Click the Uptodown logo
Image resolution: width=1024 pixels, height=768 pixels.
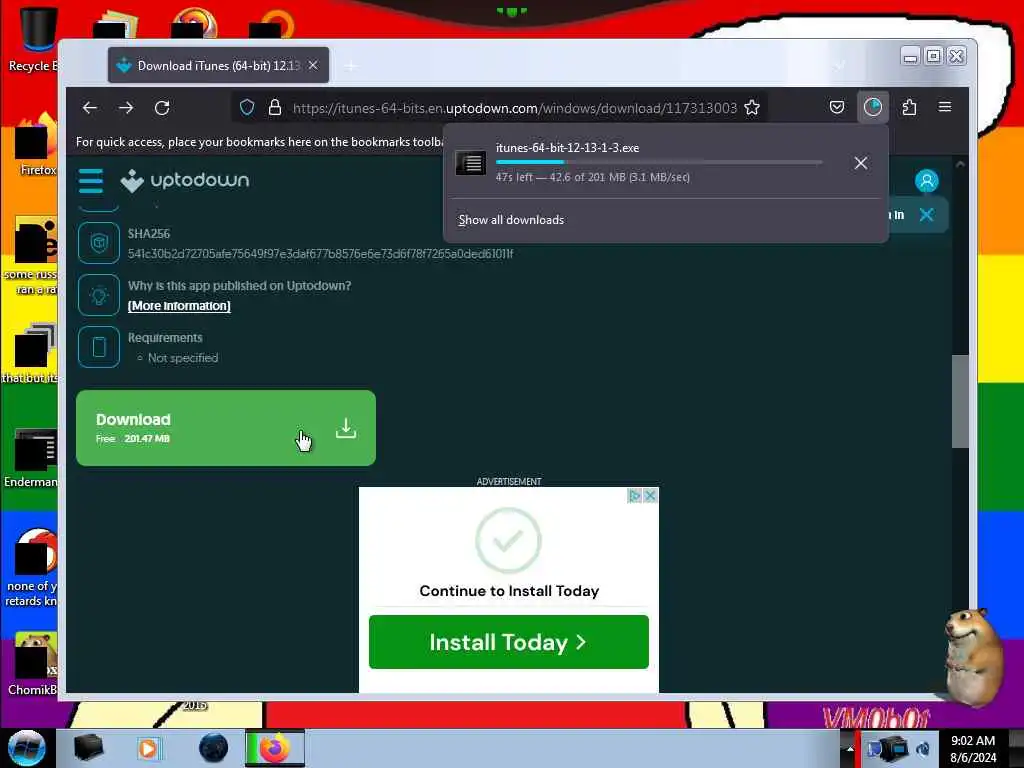coord(185,180)
